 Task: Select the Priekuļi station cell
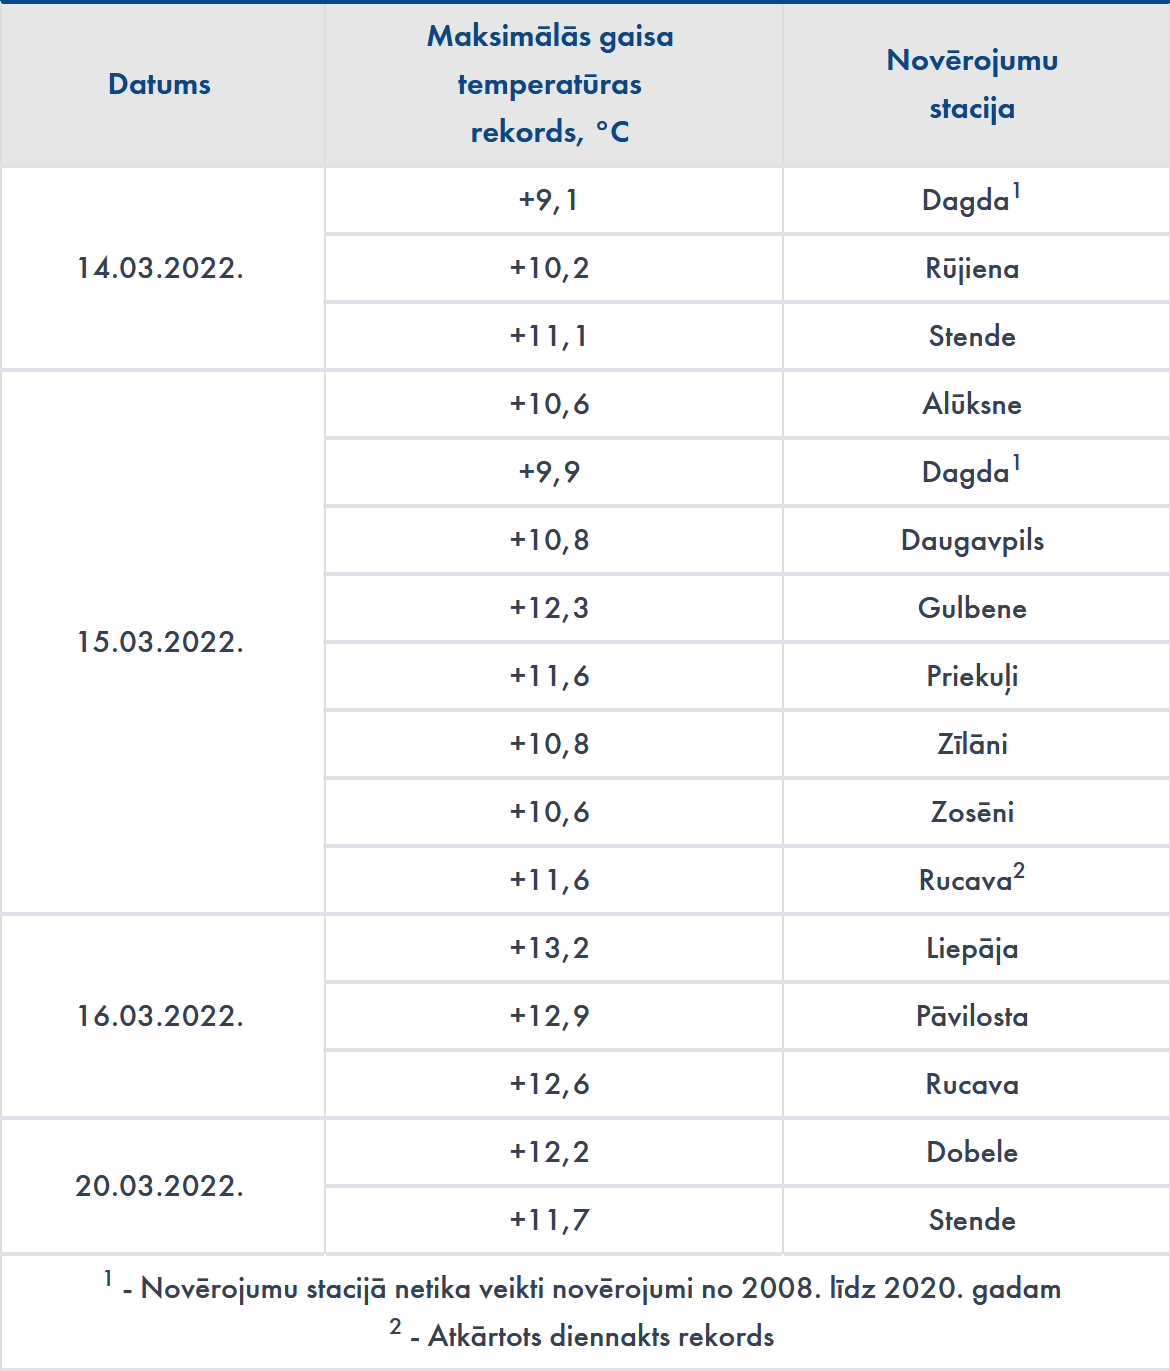click(972, 676)
